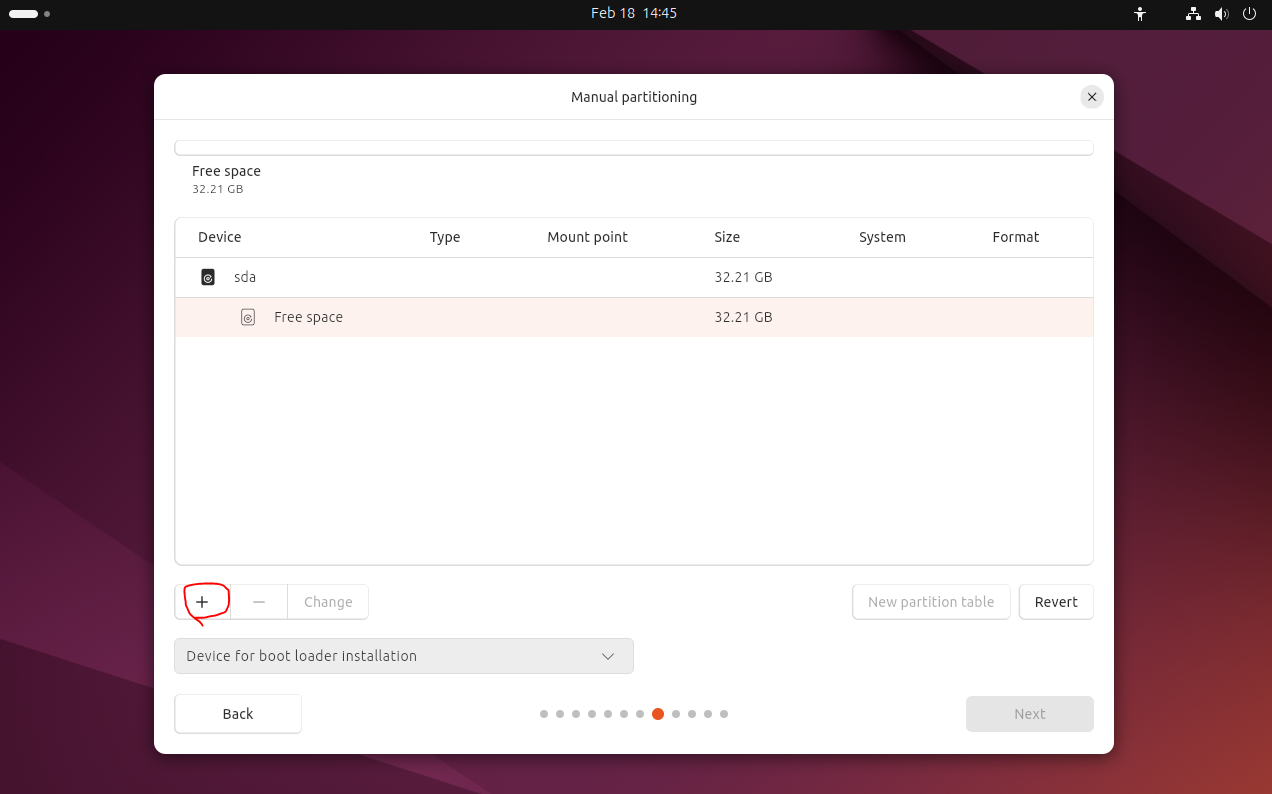
Task: Click the System column header
Action: [882, 237]
